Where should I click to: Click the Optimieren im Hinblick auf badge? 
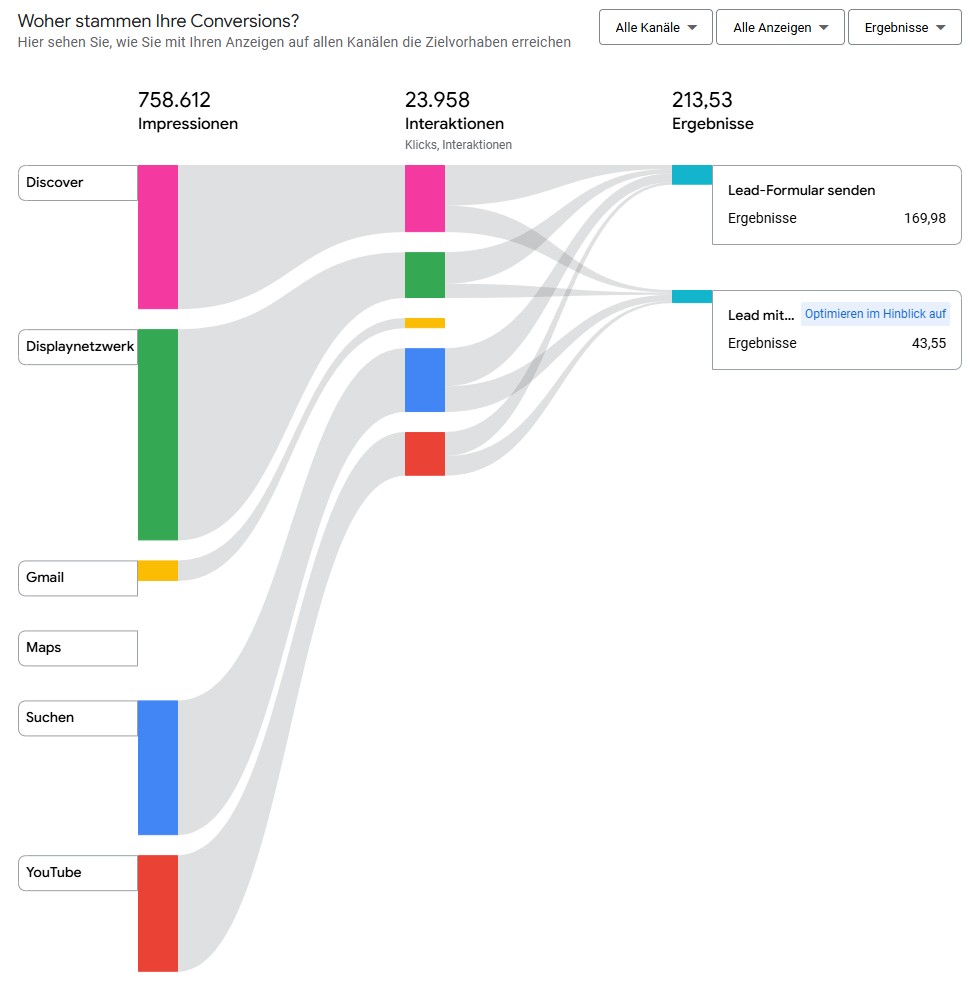click(875, 314)
